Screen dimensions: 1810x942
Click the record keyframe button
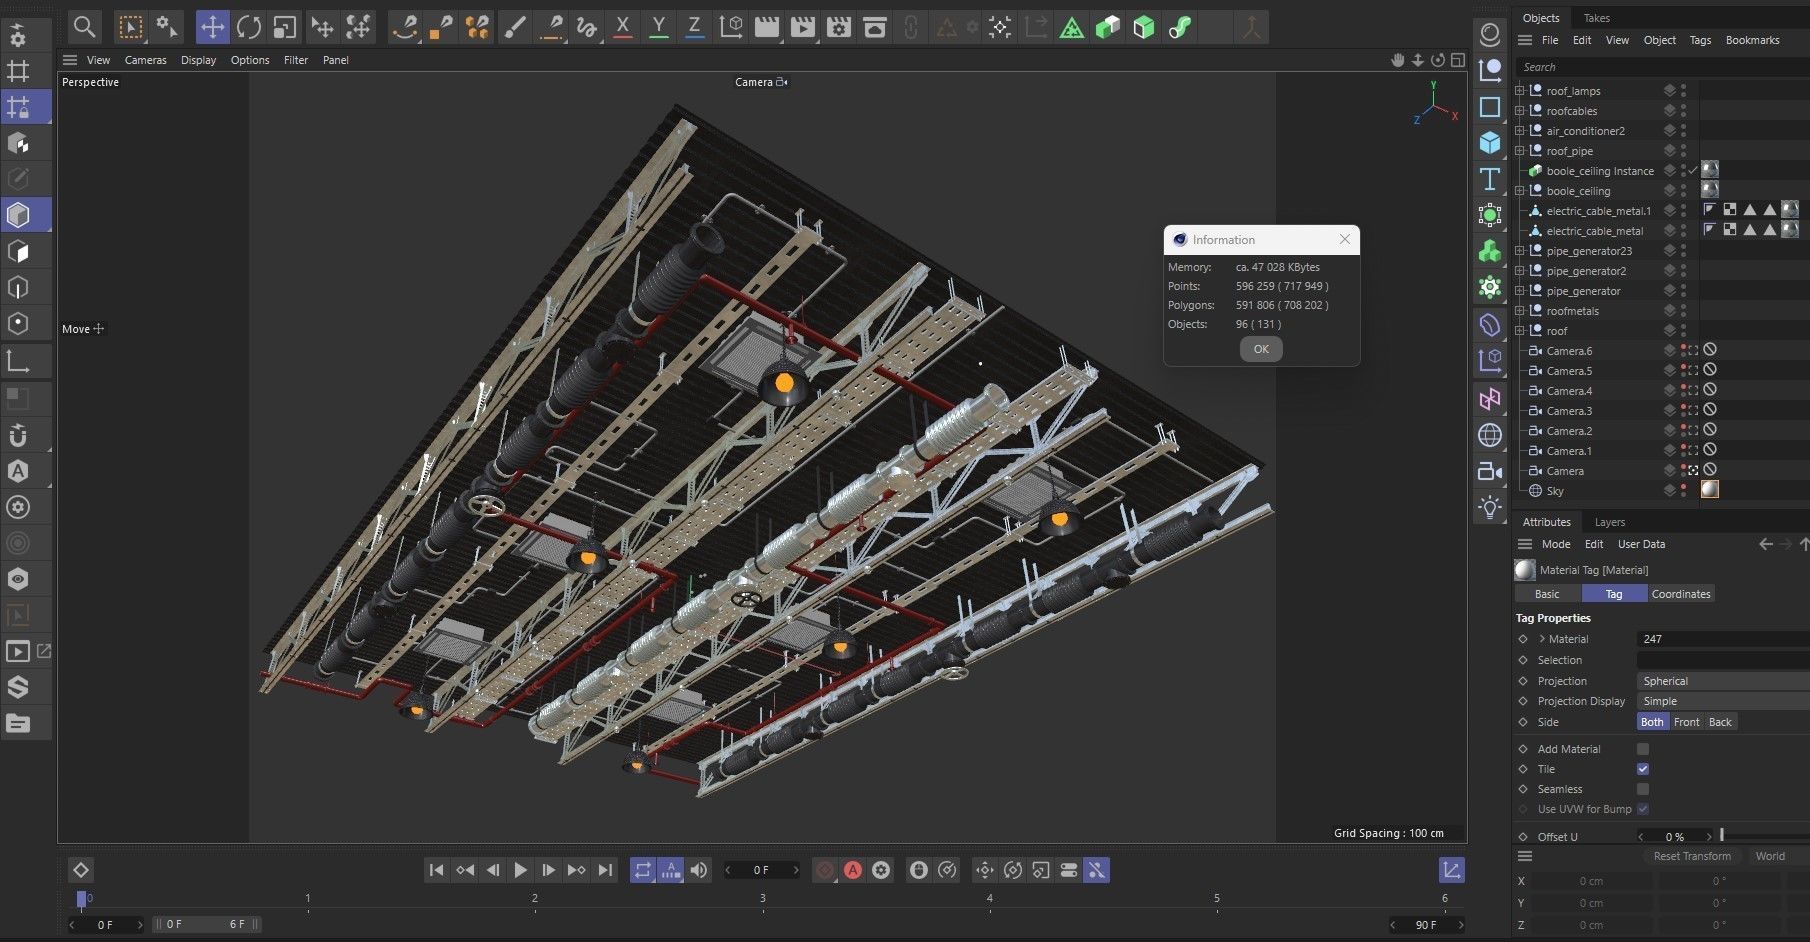pyautogui.click(x=824, y=870)
